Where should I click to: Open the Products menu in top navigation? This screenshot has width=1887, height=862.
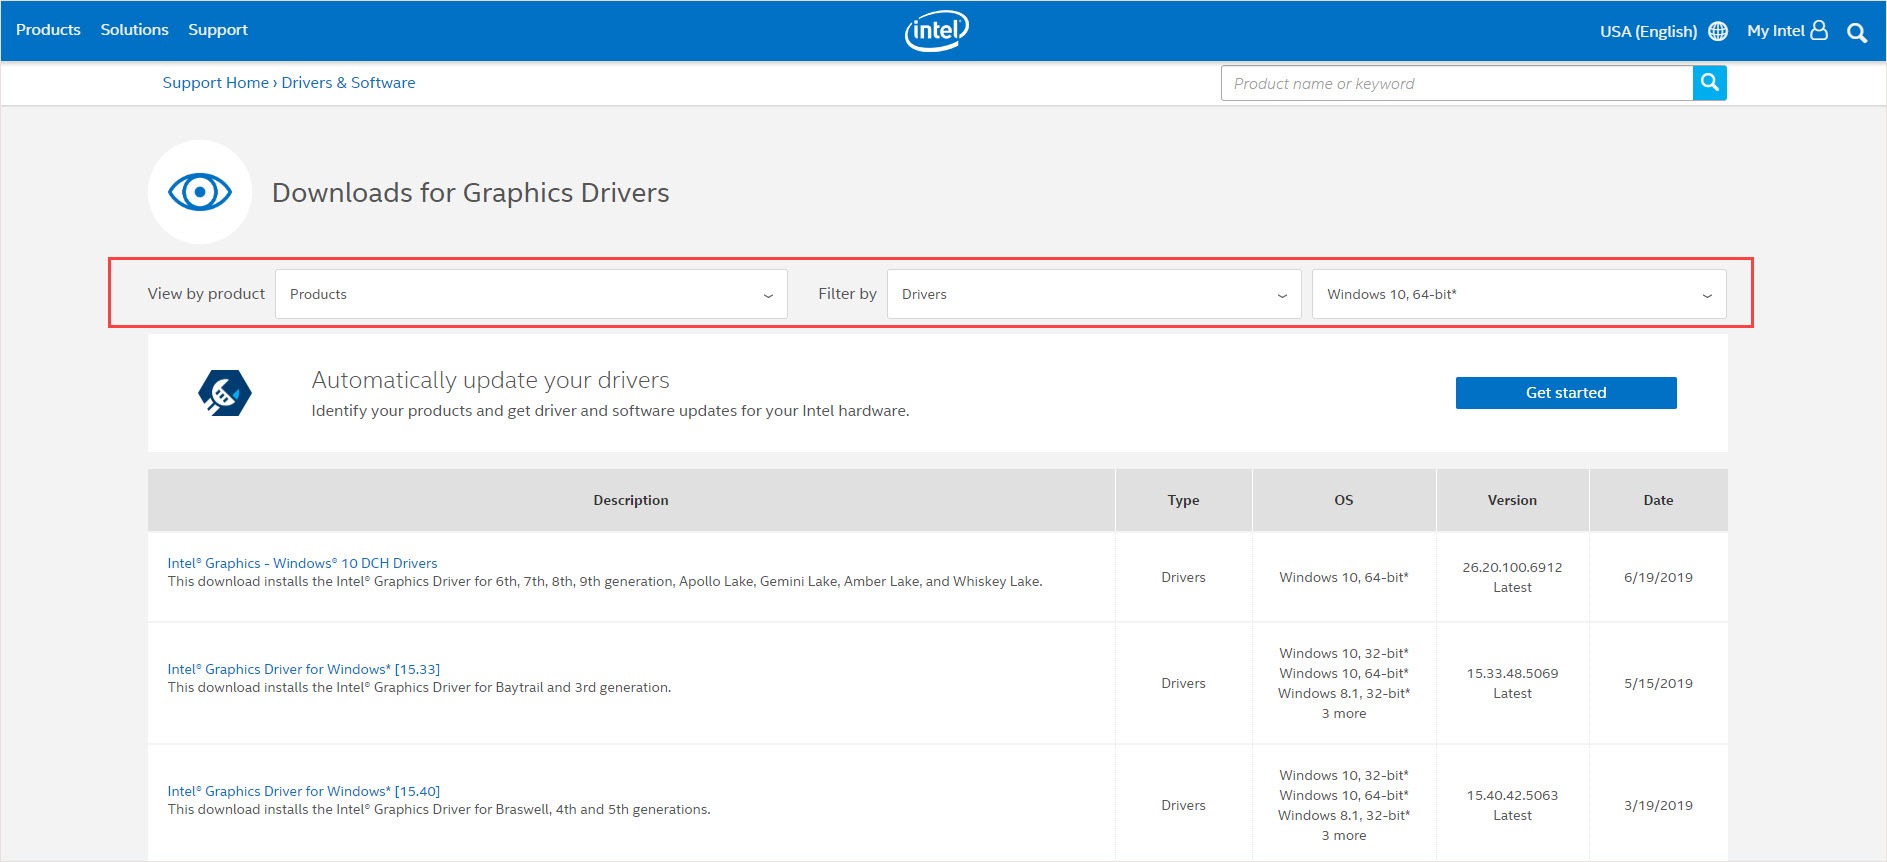coord(48,30)
